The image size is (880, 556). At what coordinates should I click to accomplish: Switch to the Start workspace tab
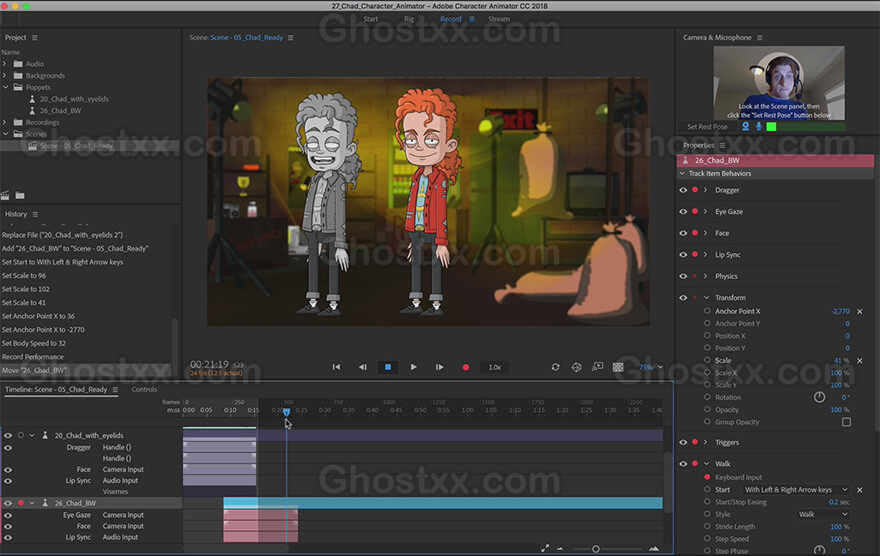tap(370, 19)
